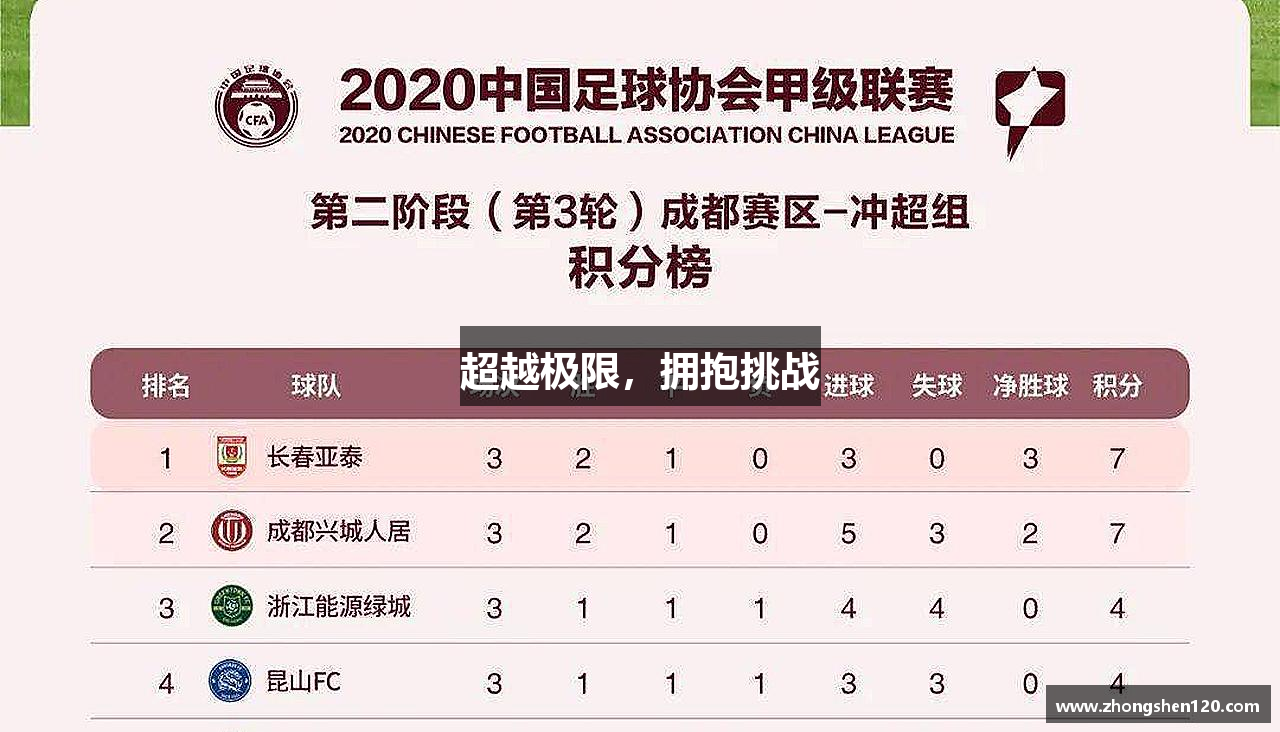Select the 浙江能源绿城 team badge
Screen dimensions: 1280x732
(232, 606)
